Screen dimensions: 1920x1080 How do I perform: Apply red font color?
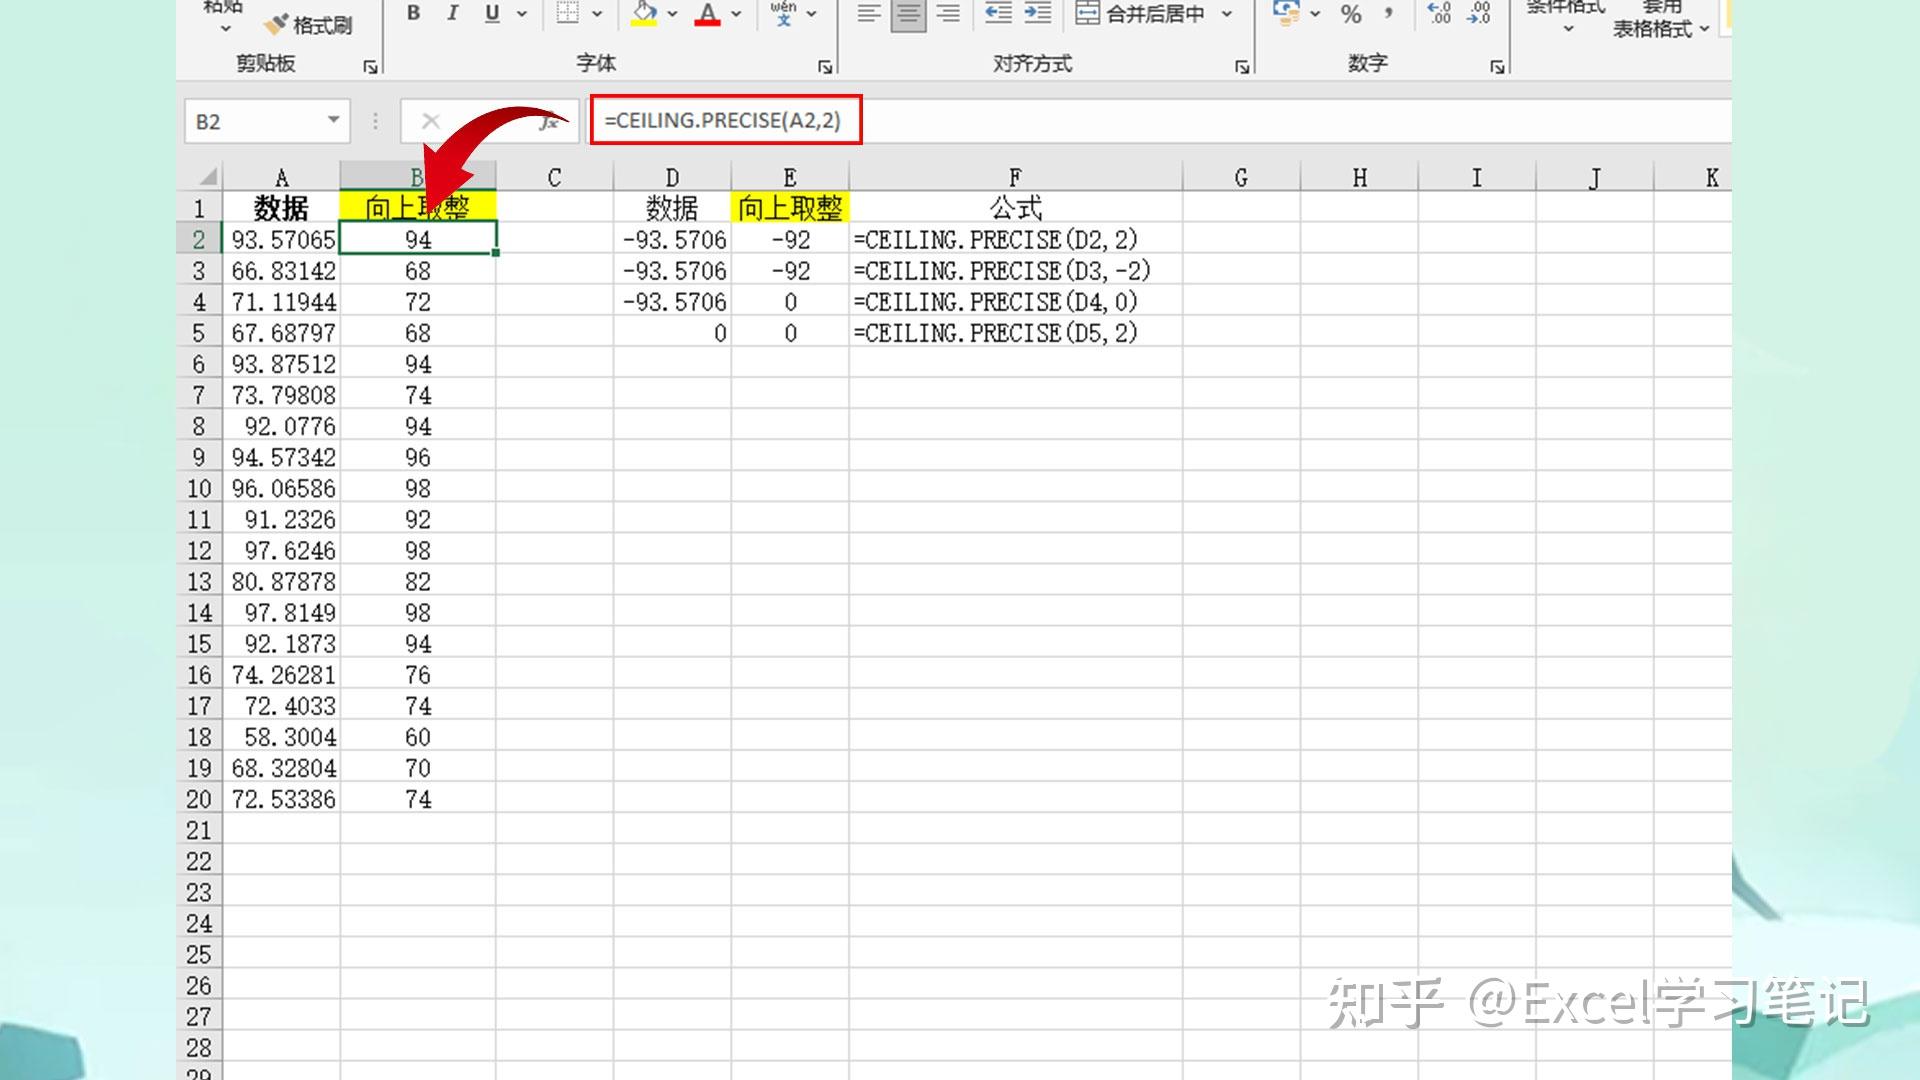coord(707,14)
